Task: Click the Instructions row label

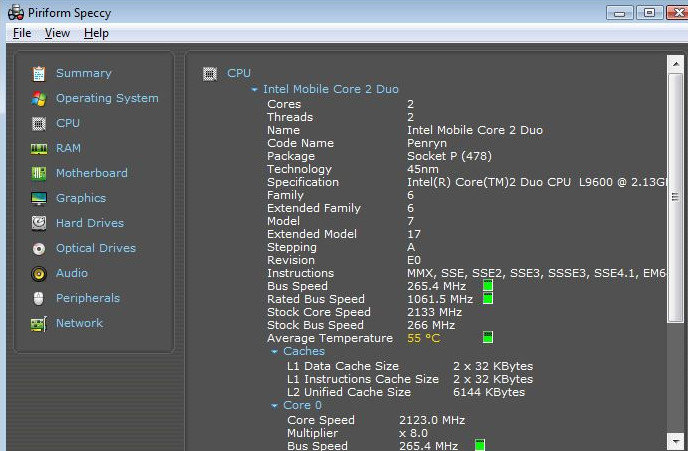Action: 300,273
